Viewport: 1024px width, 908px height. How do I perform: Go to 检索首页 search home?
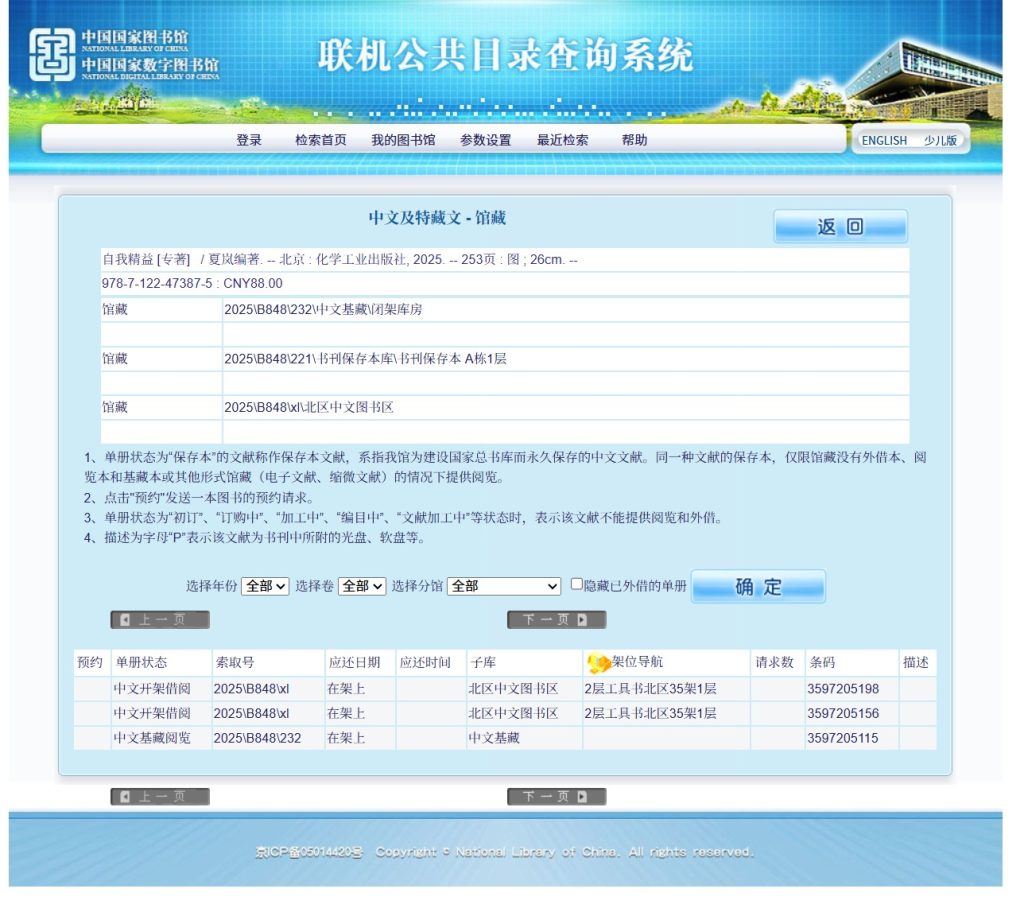coord(320,140)
